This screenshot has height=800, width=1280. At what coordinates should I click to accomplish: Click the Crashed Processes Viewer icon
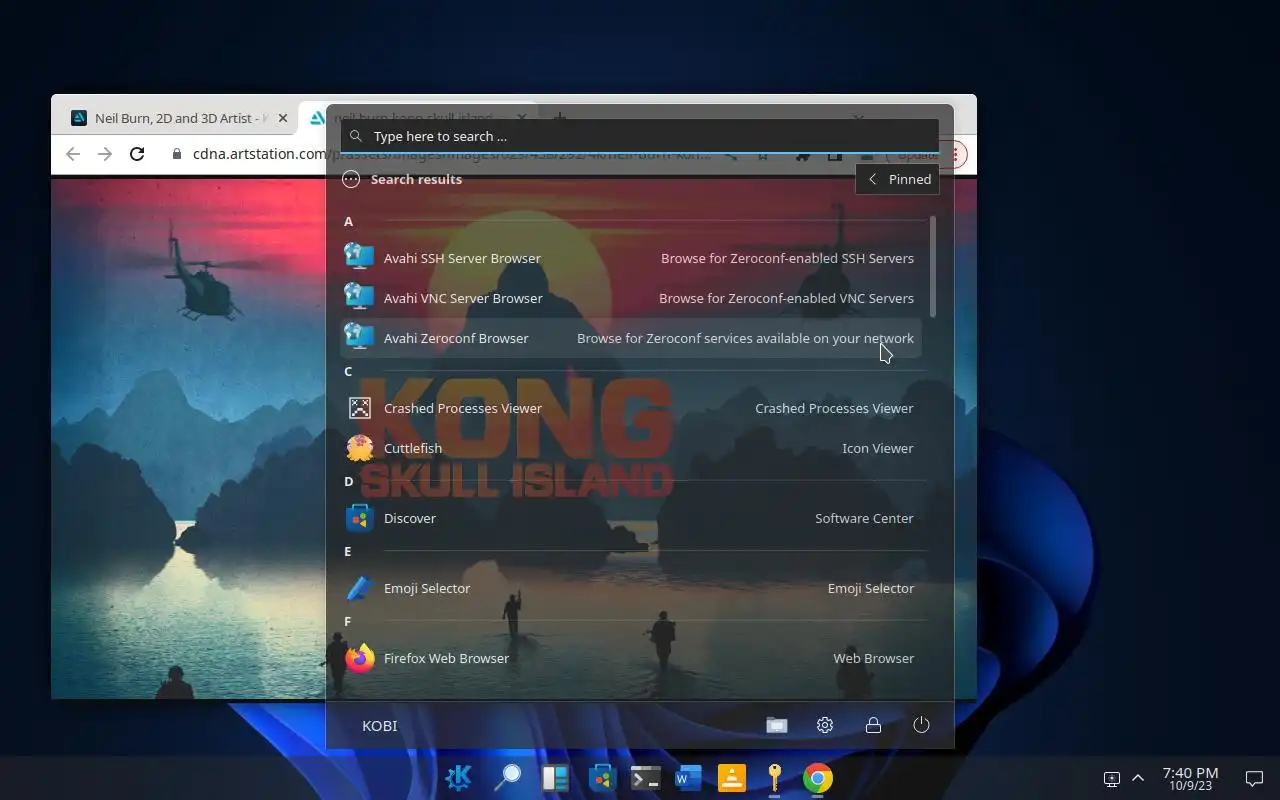click(359, 407)
